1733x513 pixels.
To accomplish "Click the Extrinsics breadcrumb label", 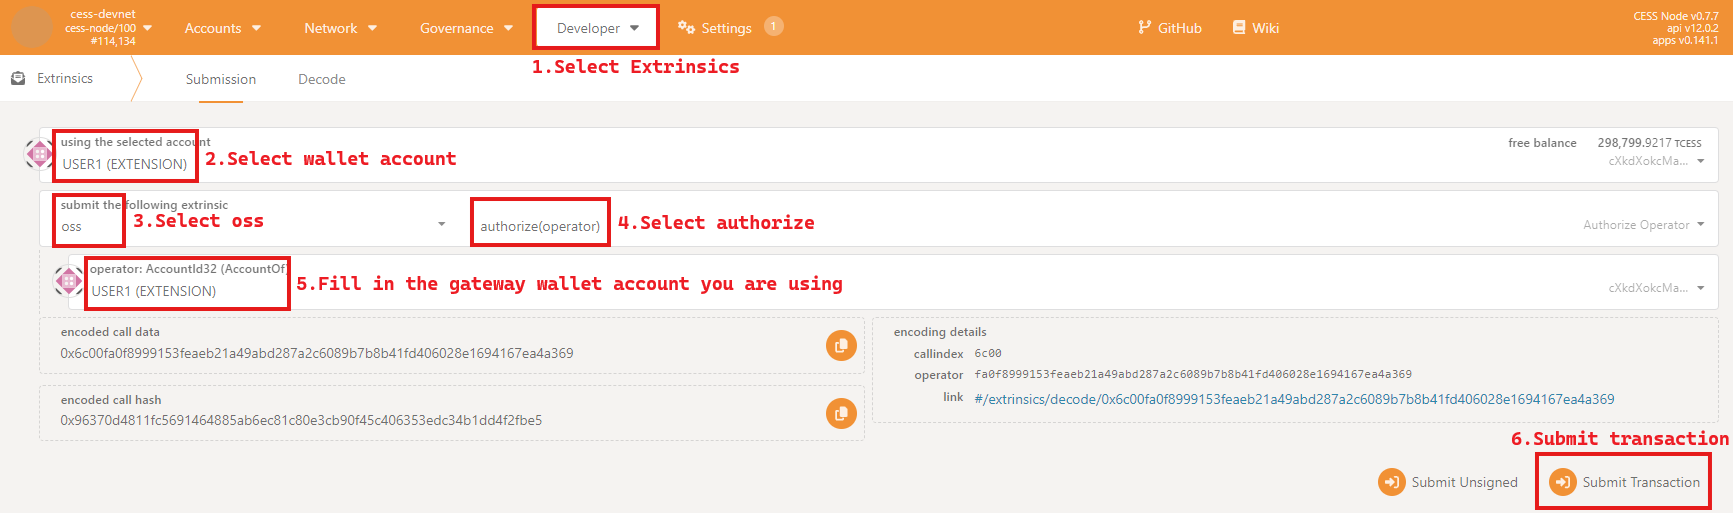I will click(65, 78).
